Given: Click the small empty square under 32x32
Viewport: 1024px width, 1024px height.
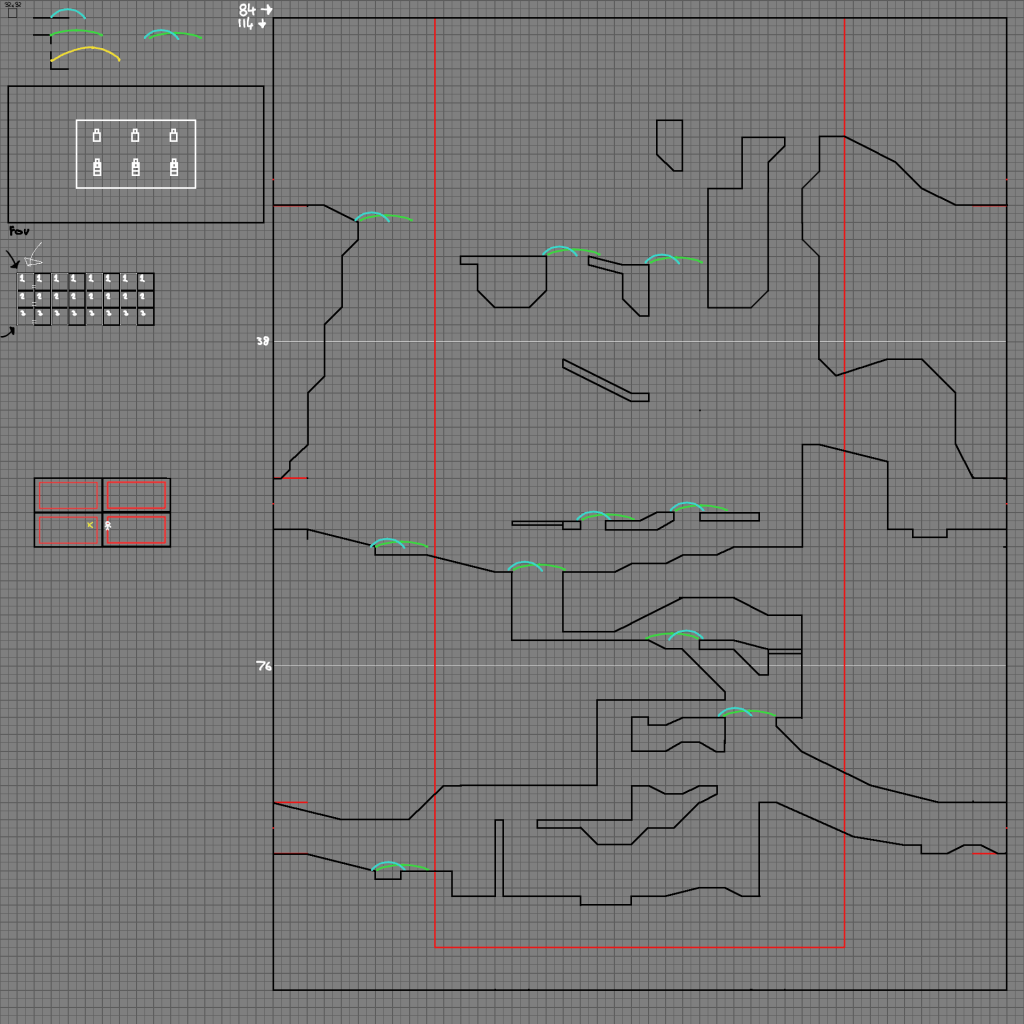Looking at the screenshot, I should (12, 13).
